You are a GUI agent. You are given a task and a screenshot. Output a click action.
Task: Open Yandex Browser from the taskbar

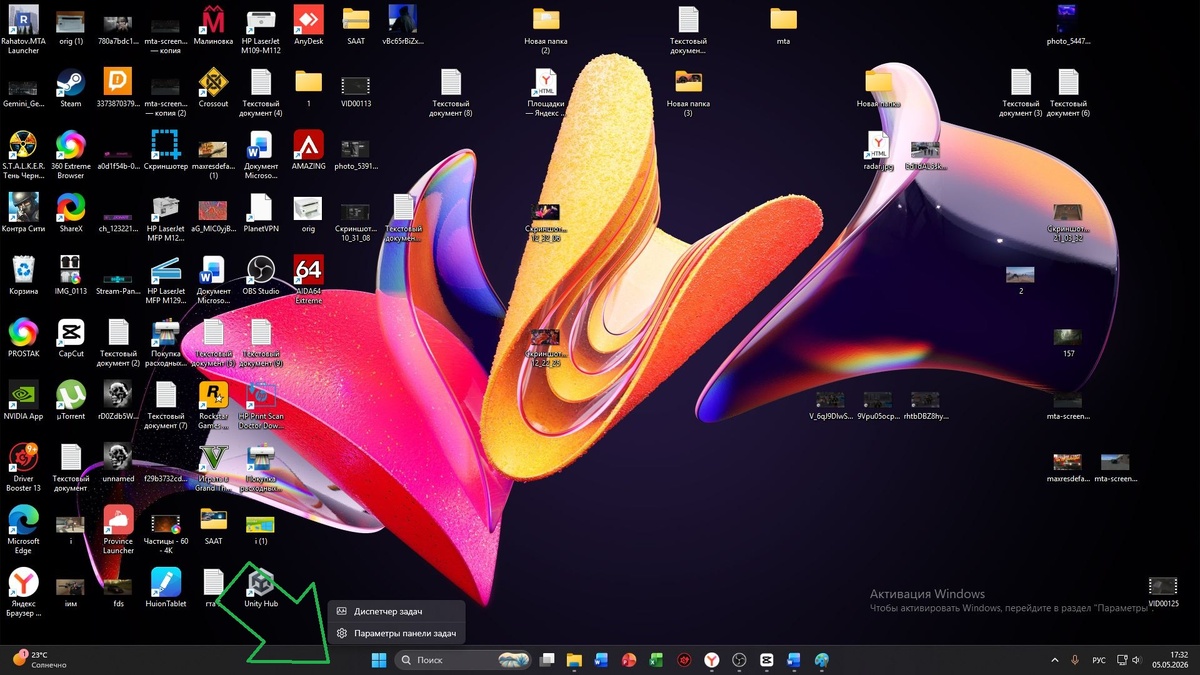click(711, 660)
